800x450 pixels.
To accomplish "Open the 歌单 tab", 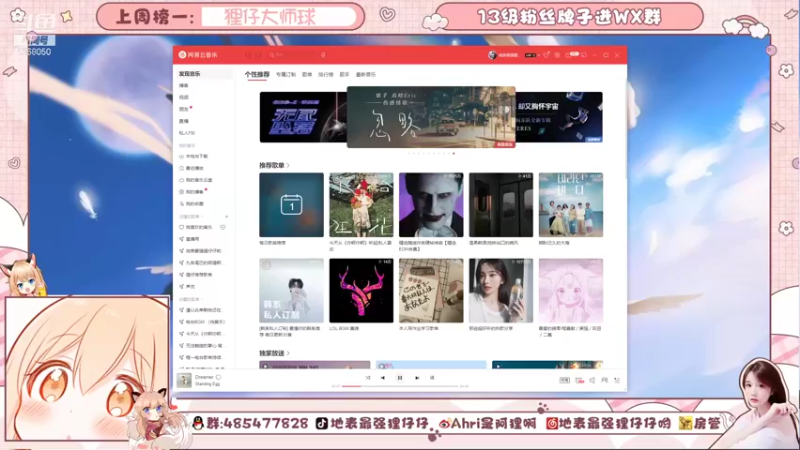I will pos(307,74).
